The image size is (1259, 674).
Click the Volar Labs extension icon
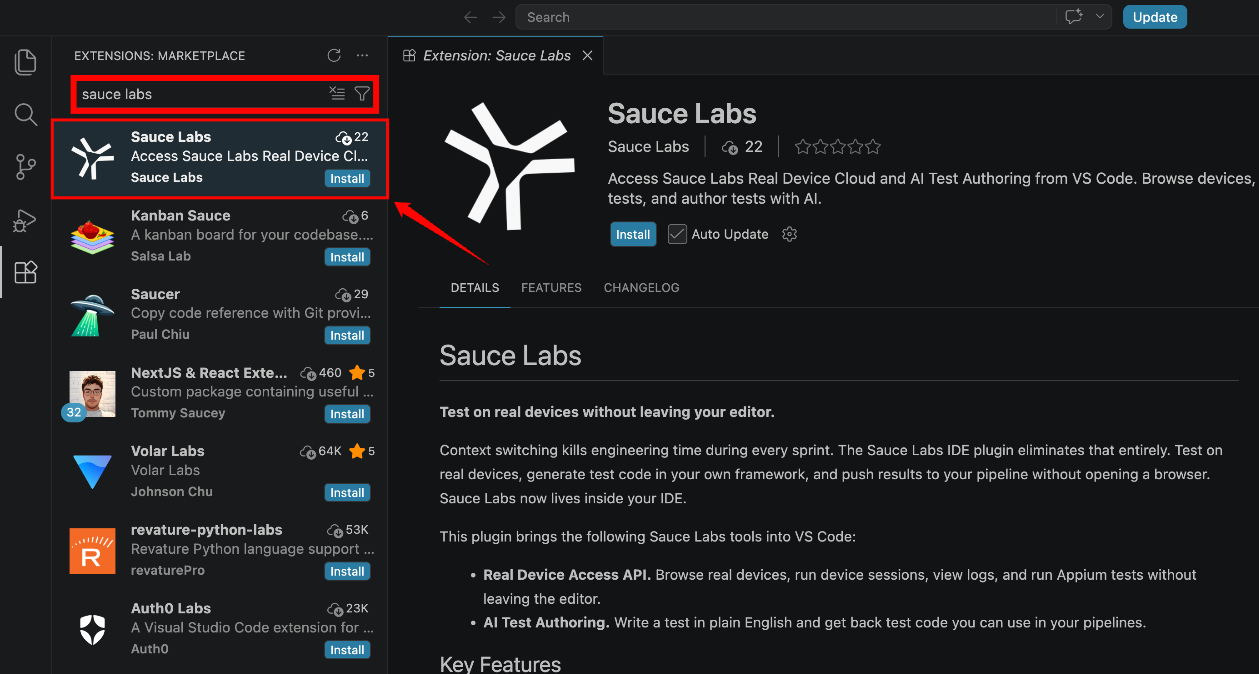click(x=92, y=472)
